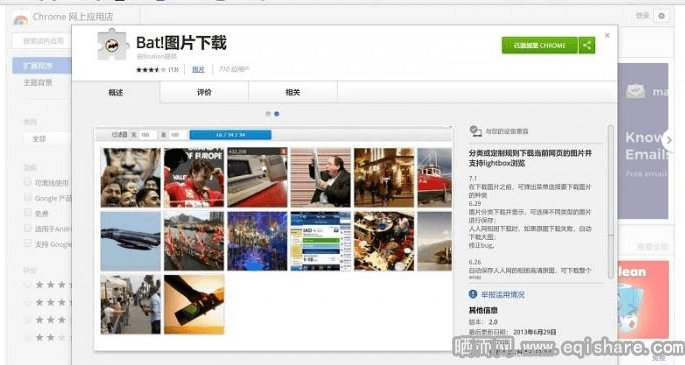Select the first grey screenshot dot

click(268, 114)
